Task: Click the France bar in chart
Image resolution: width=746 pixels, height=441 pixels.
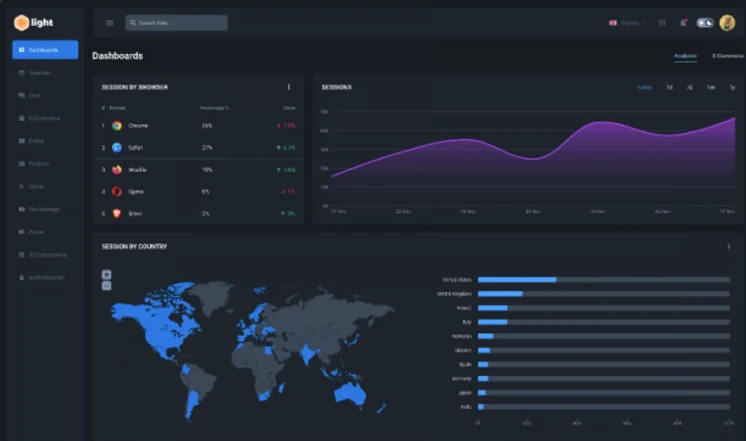Action: pyautogui.click(x=493, y=308)
